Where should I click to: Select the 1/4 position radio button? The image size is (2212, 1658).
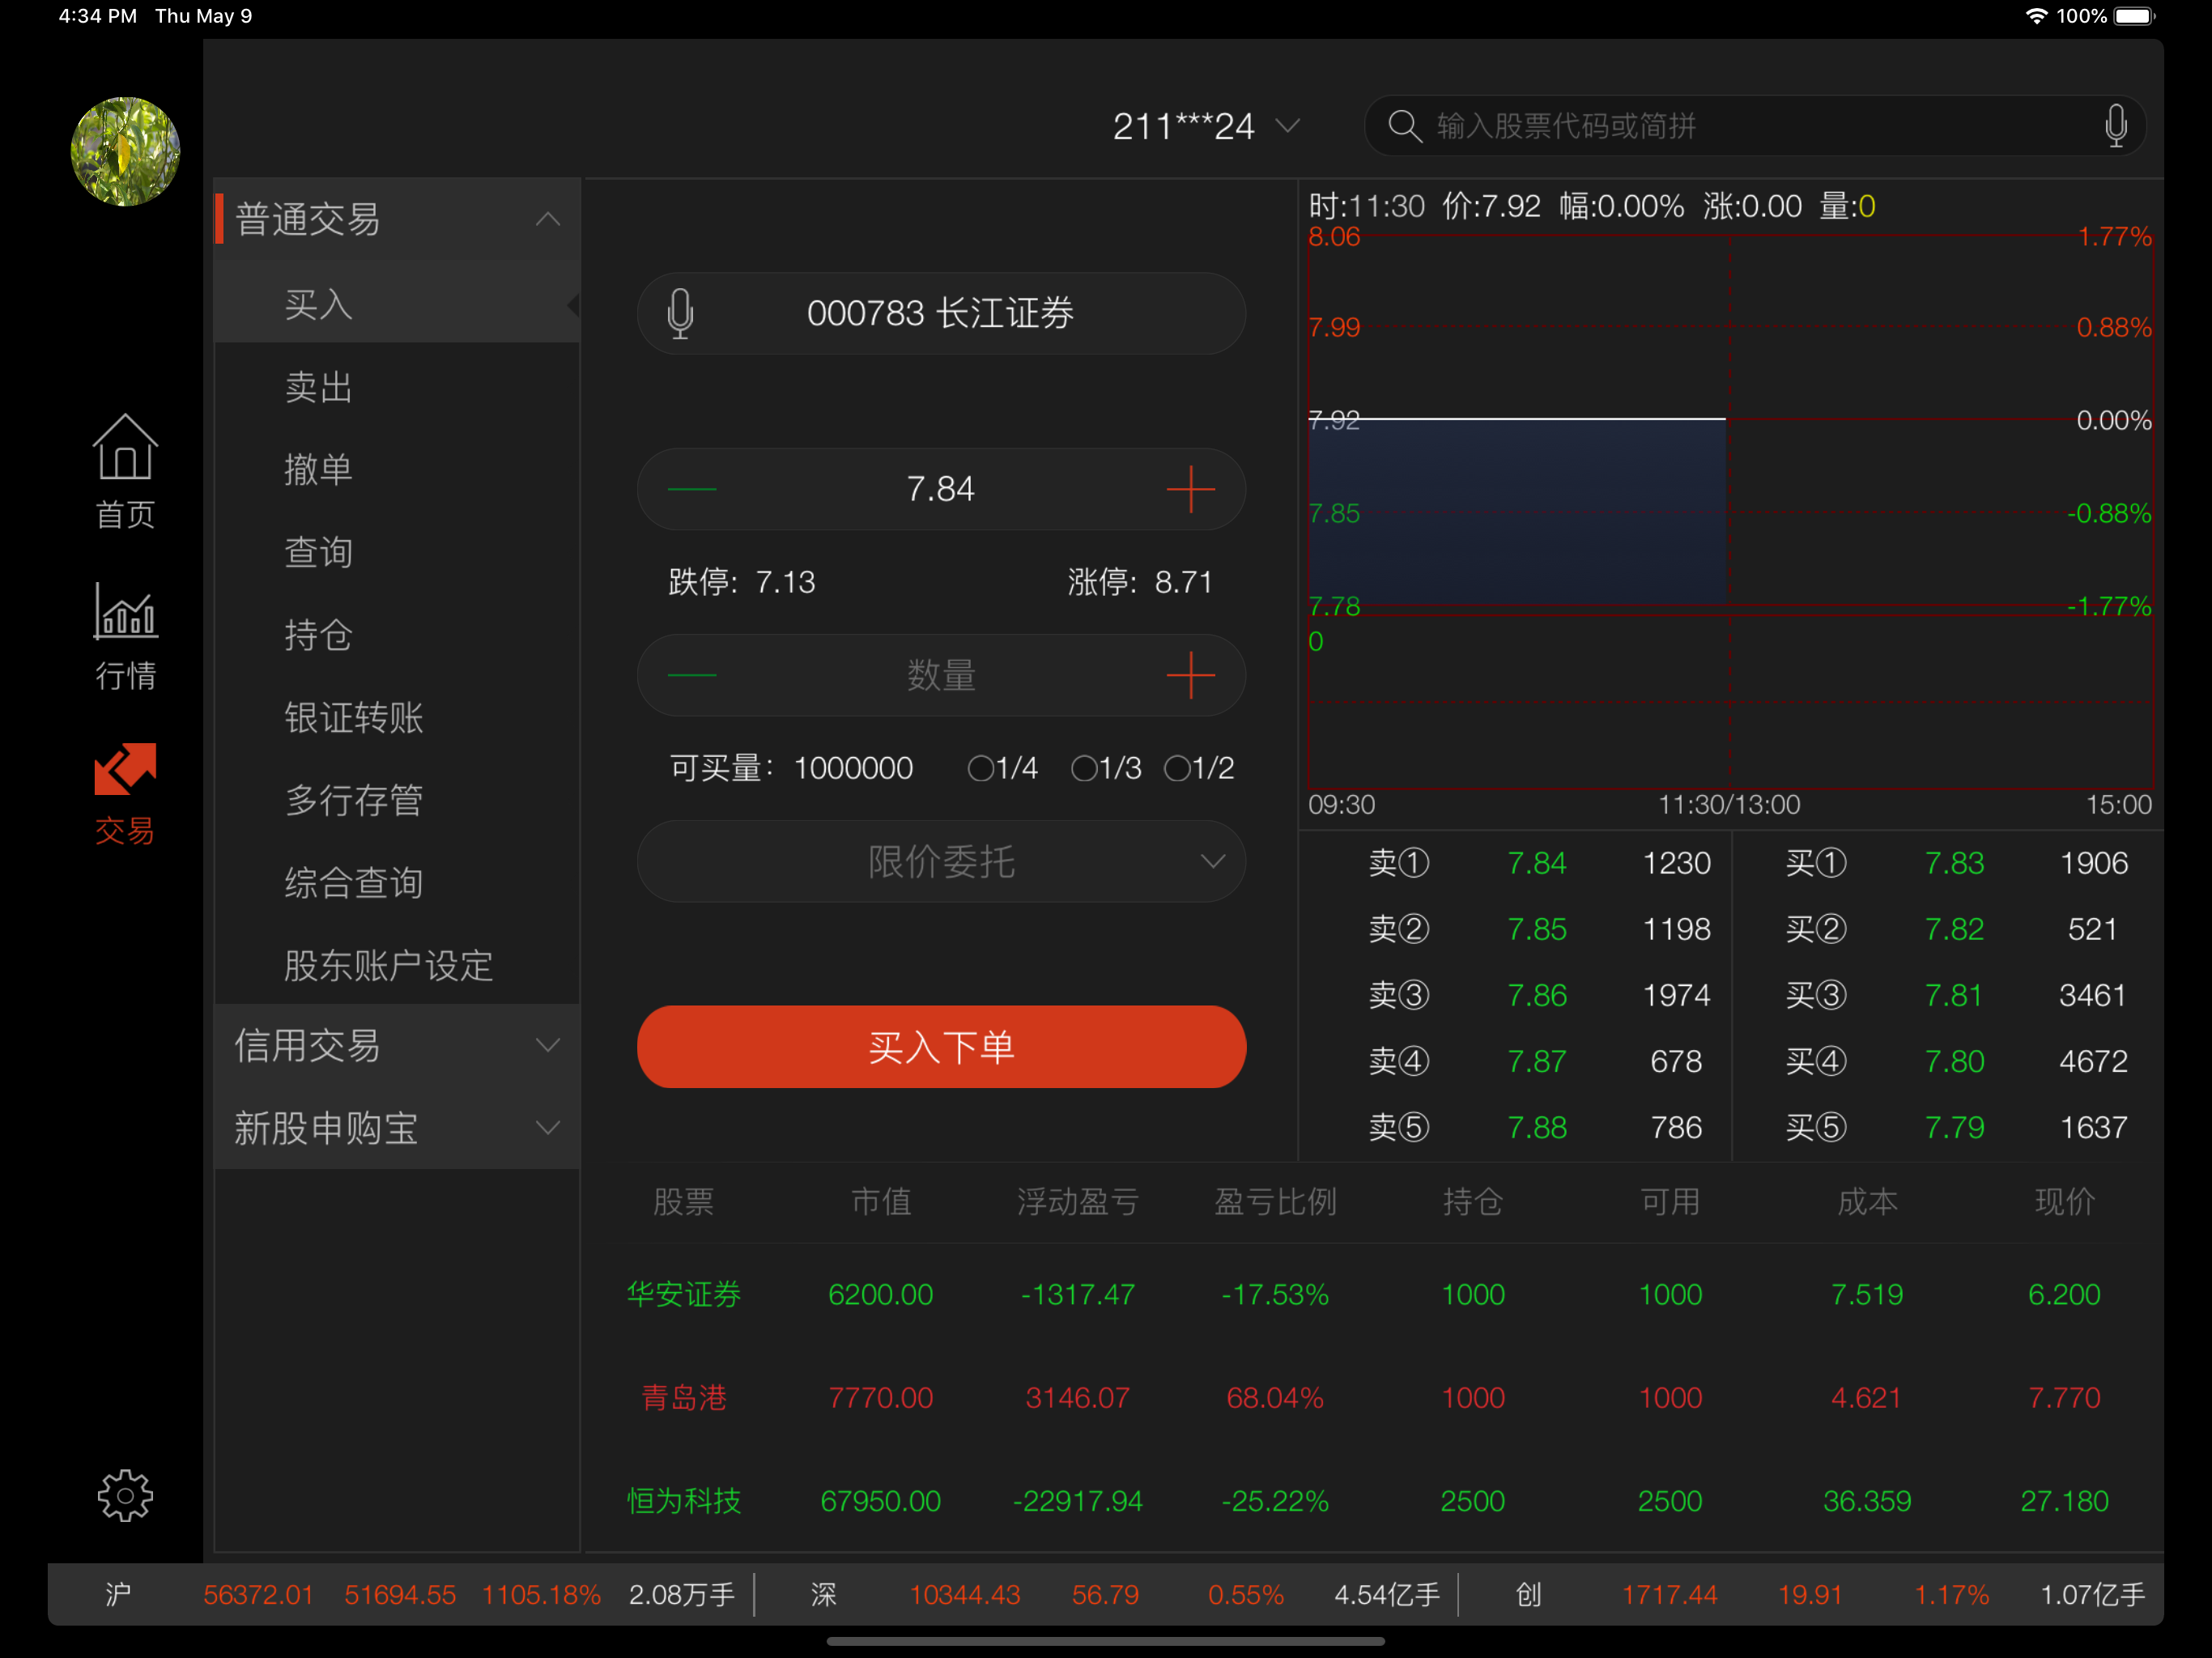1003,768
